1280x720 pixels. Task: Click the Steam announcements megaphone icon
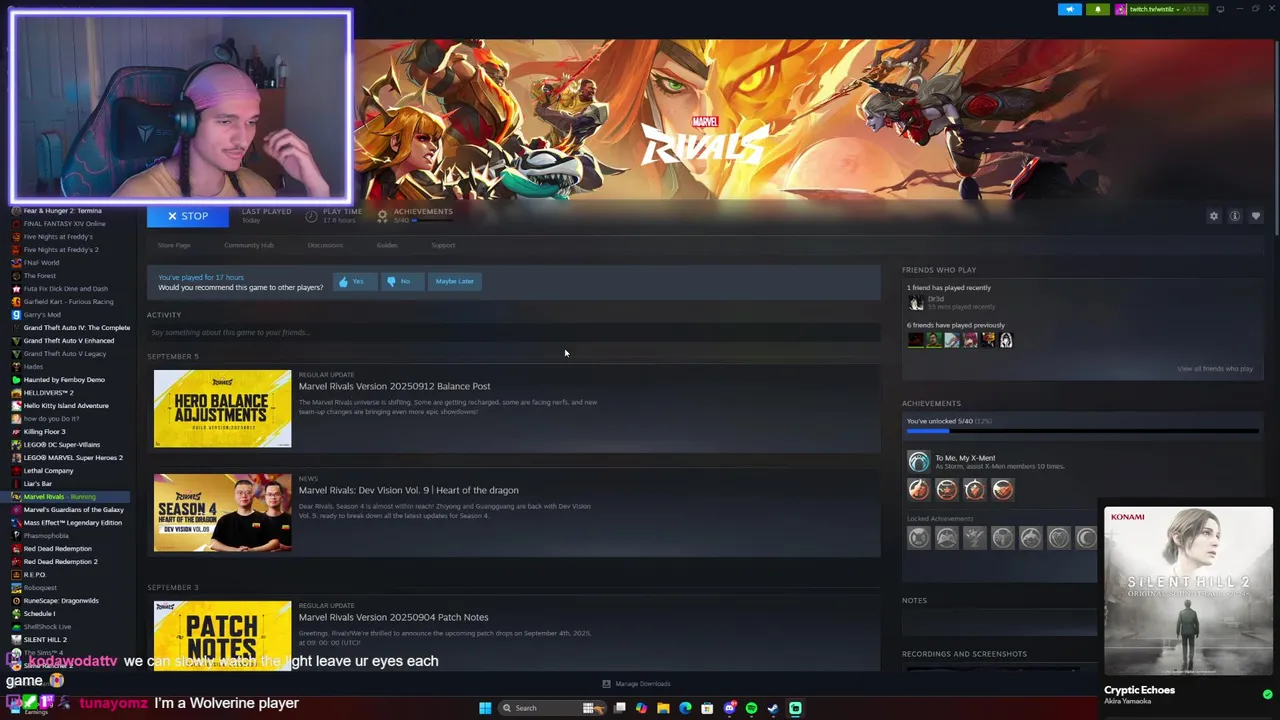point(1070,9)
